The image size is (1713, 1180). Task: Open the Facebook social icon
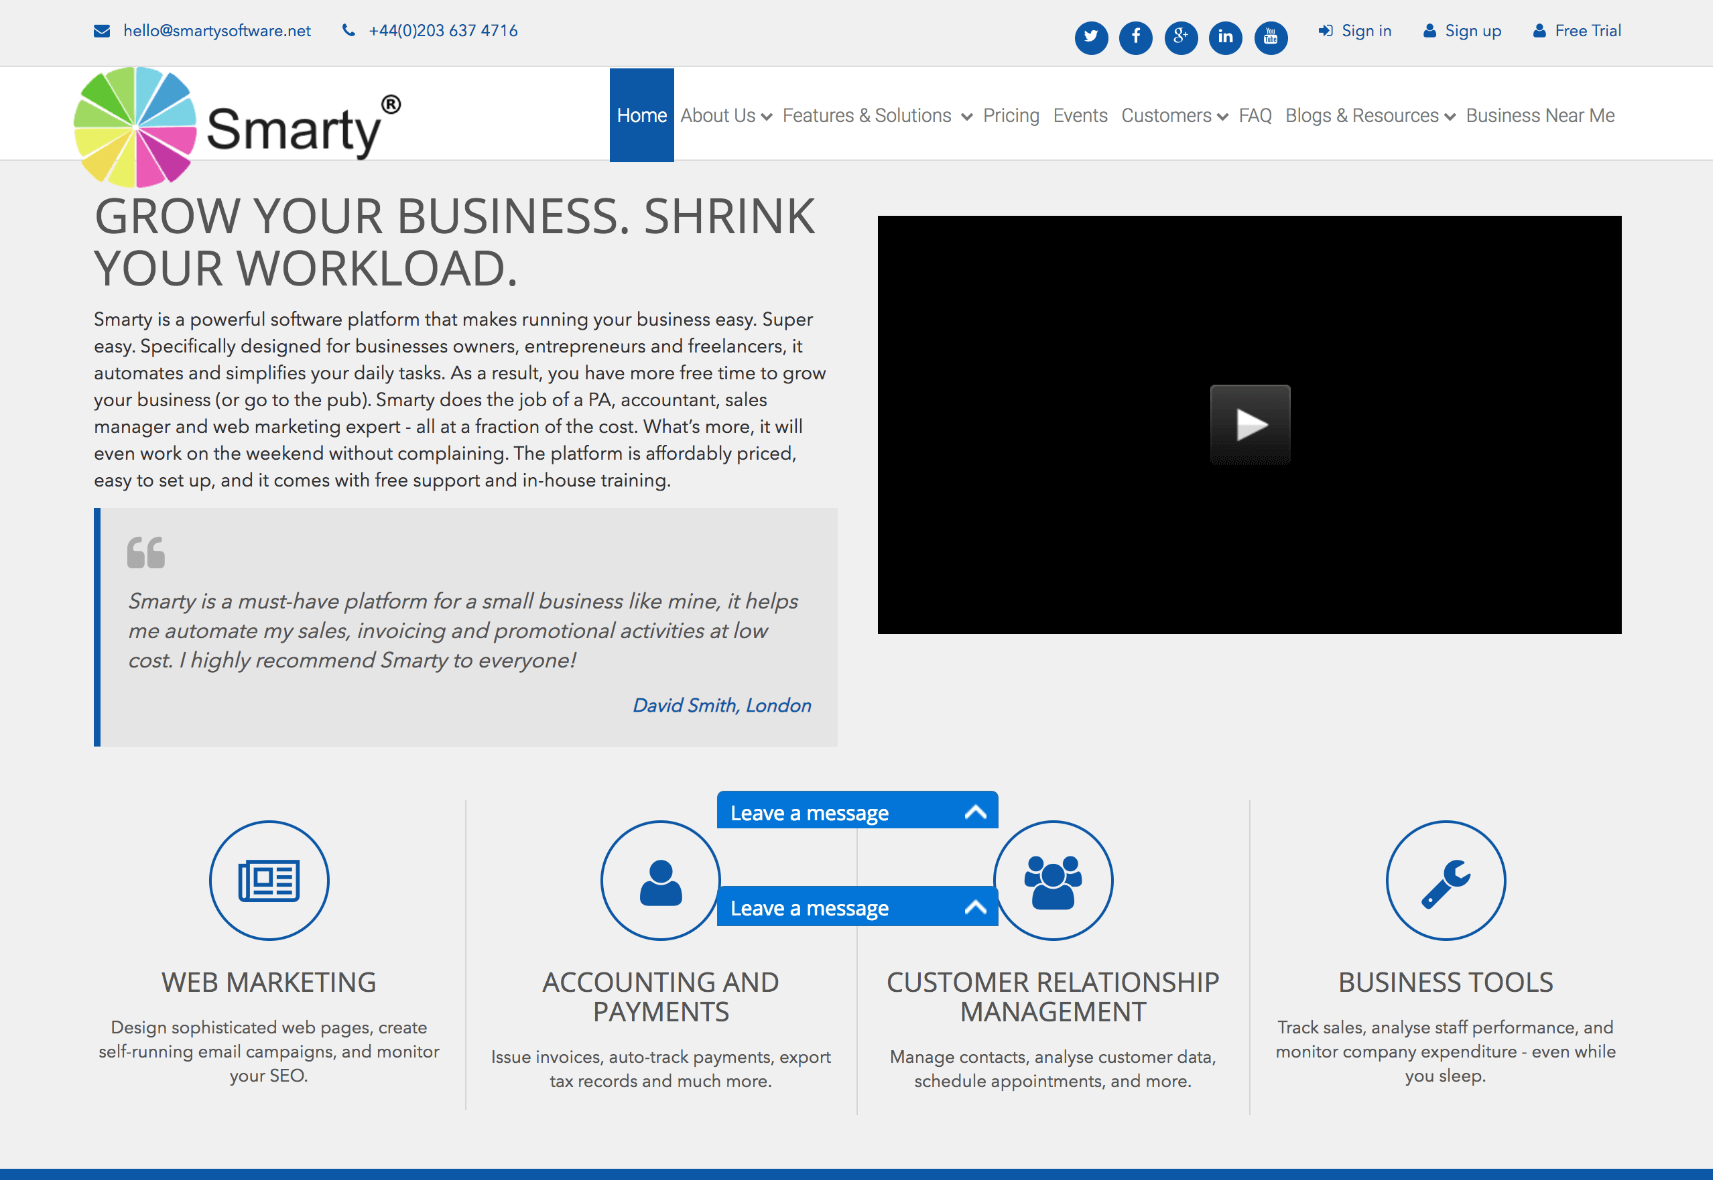(x=1136, y=38)
